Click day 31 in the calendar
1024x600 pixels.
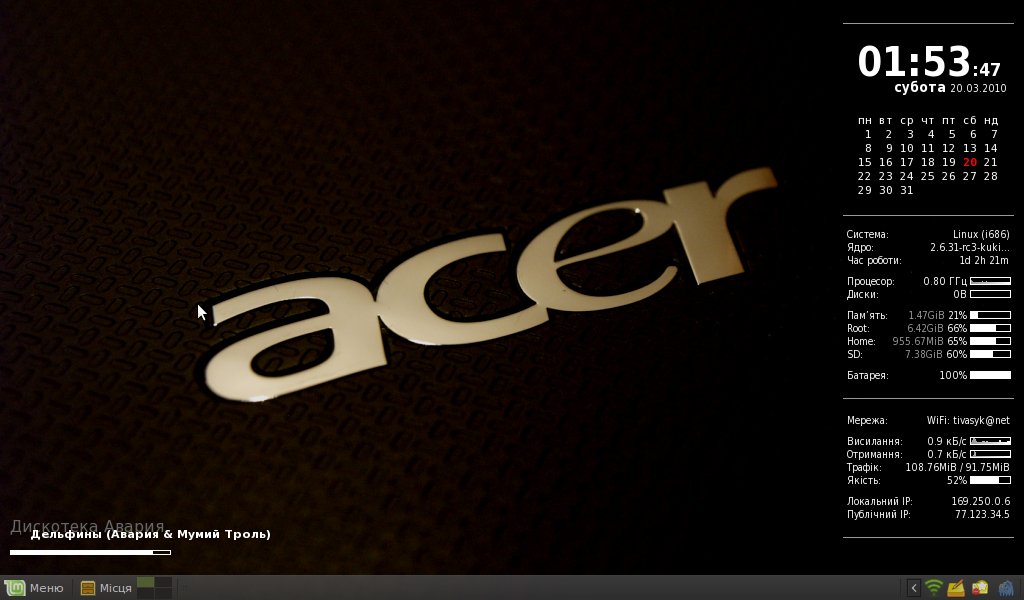pyautogui.click(x=906, y=190)
